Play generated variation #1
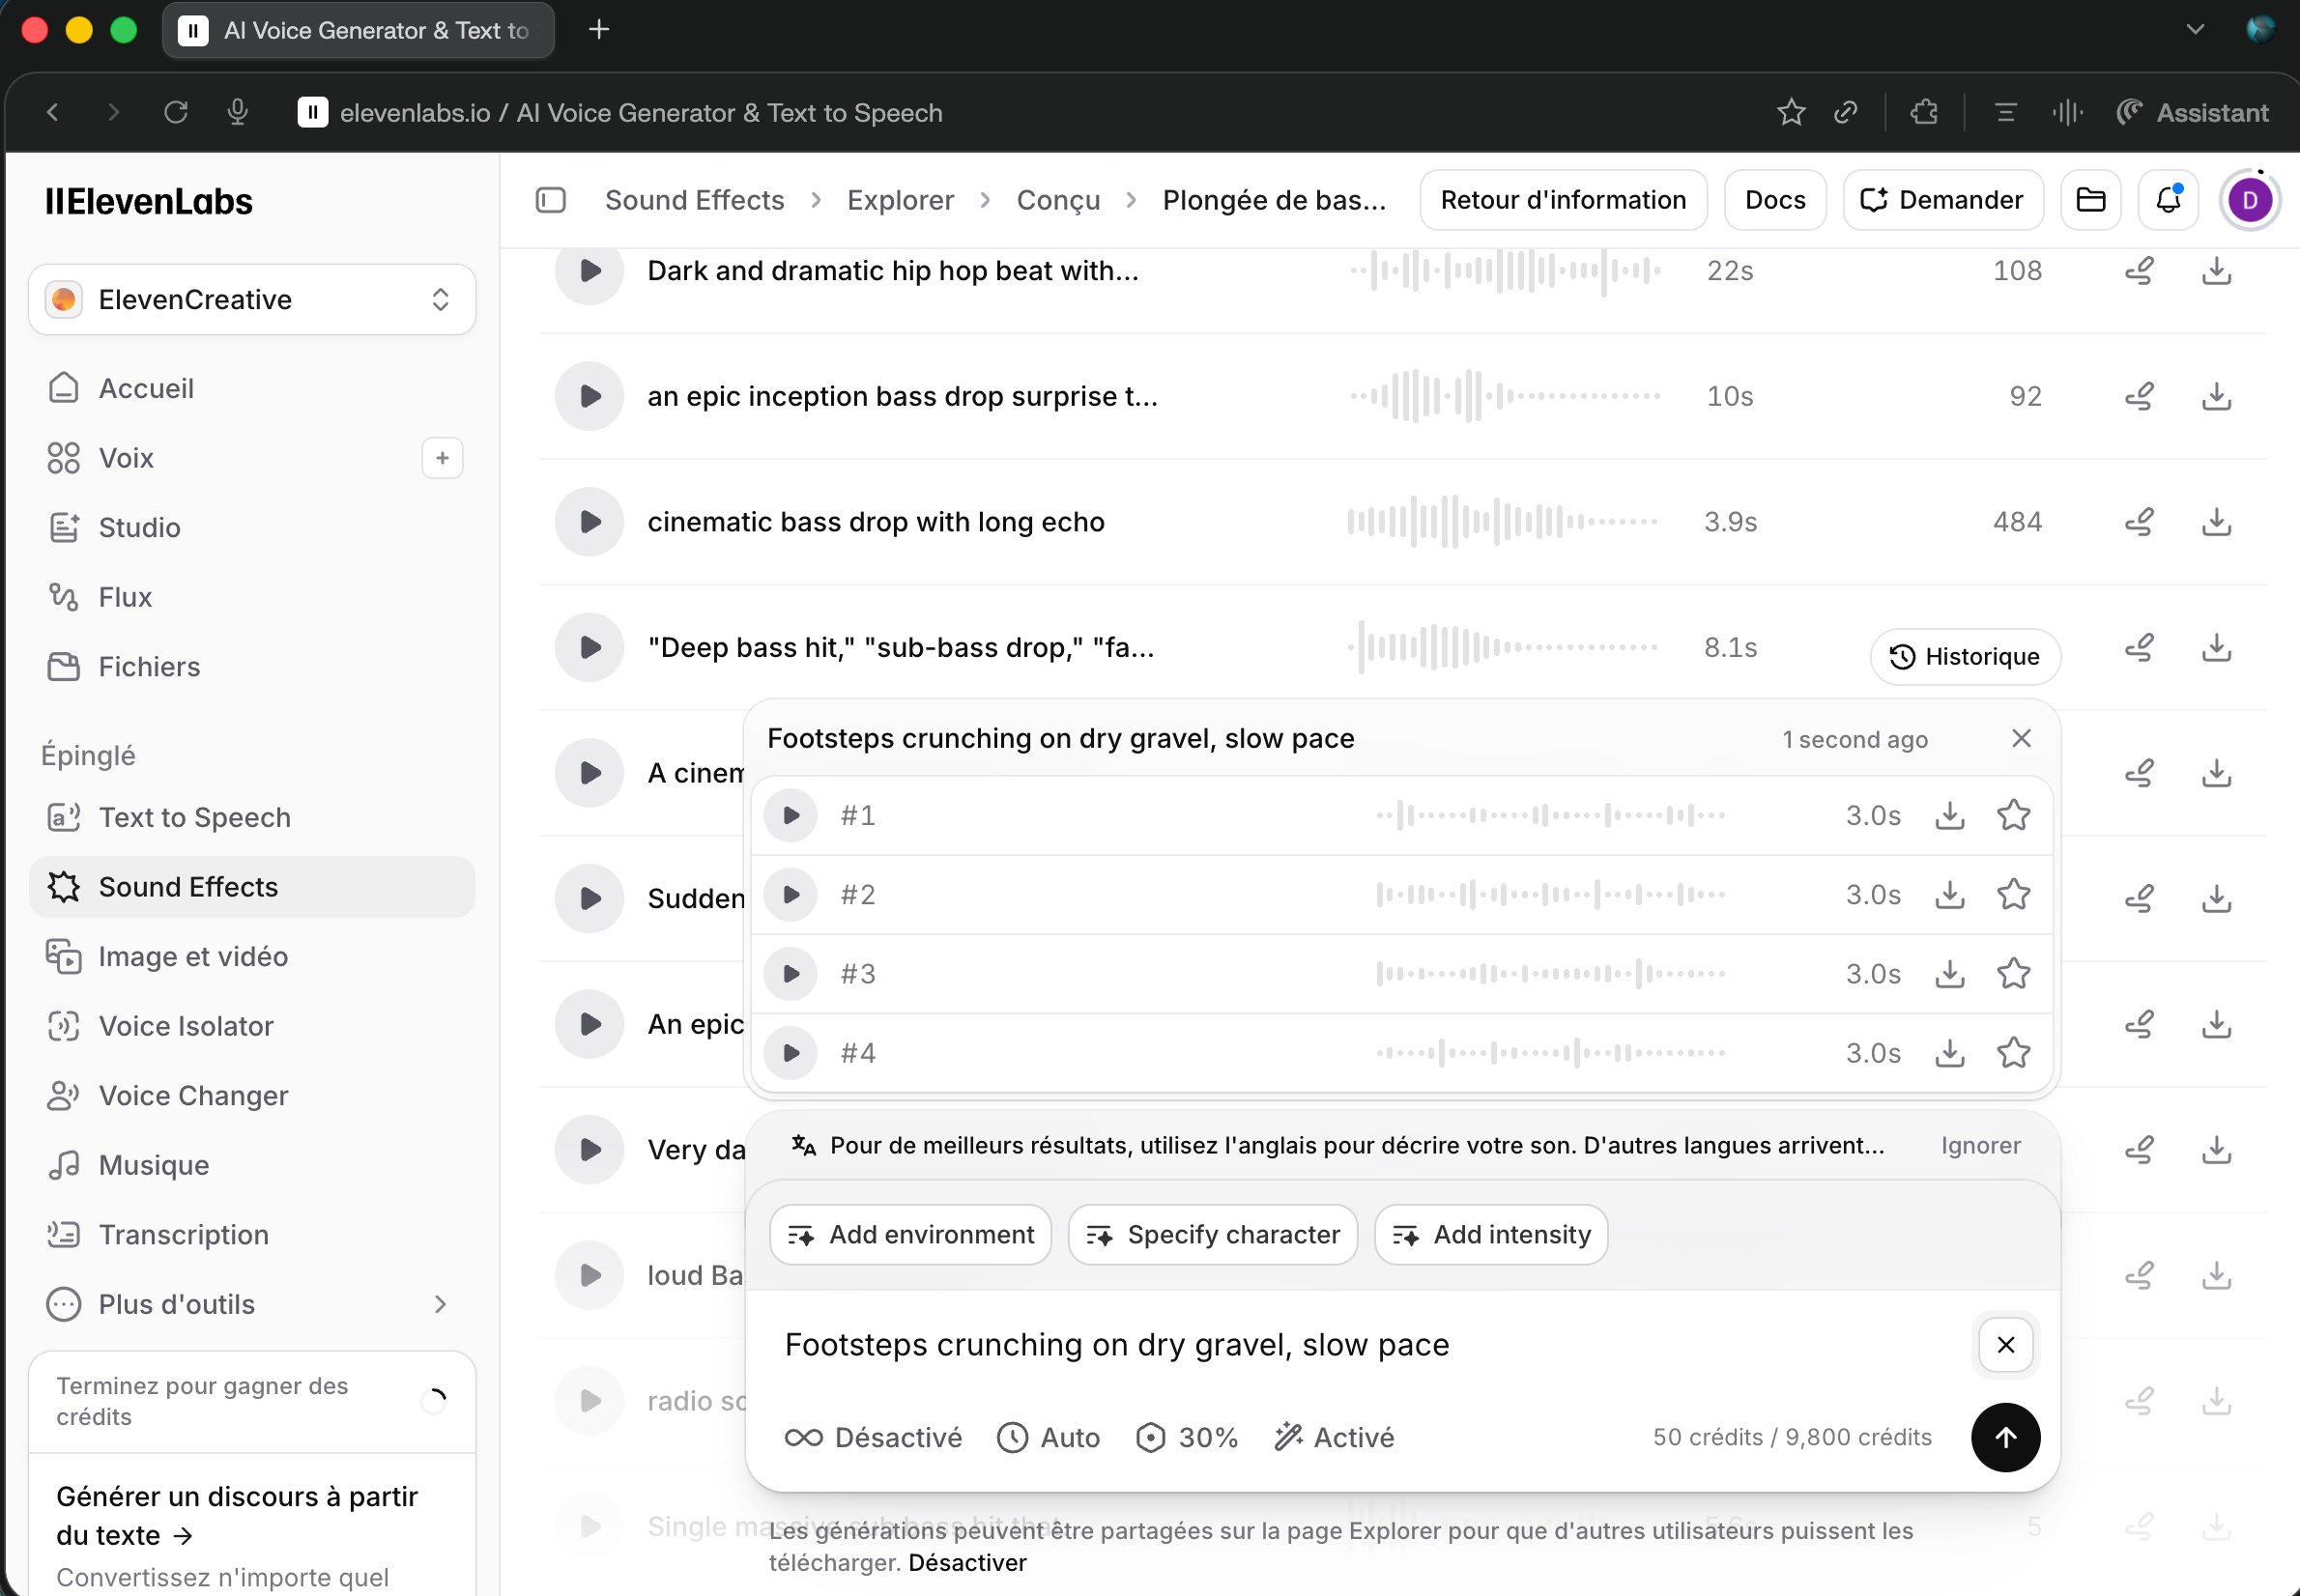Screen dimensions: 2300x1596 click(791, 815)
